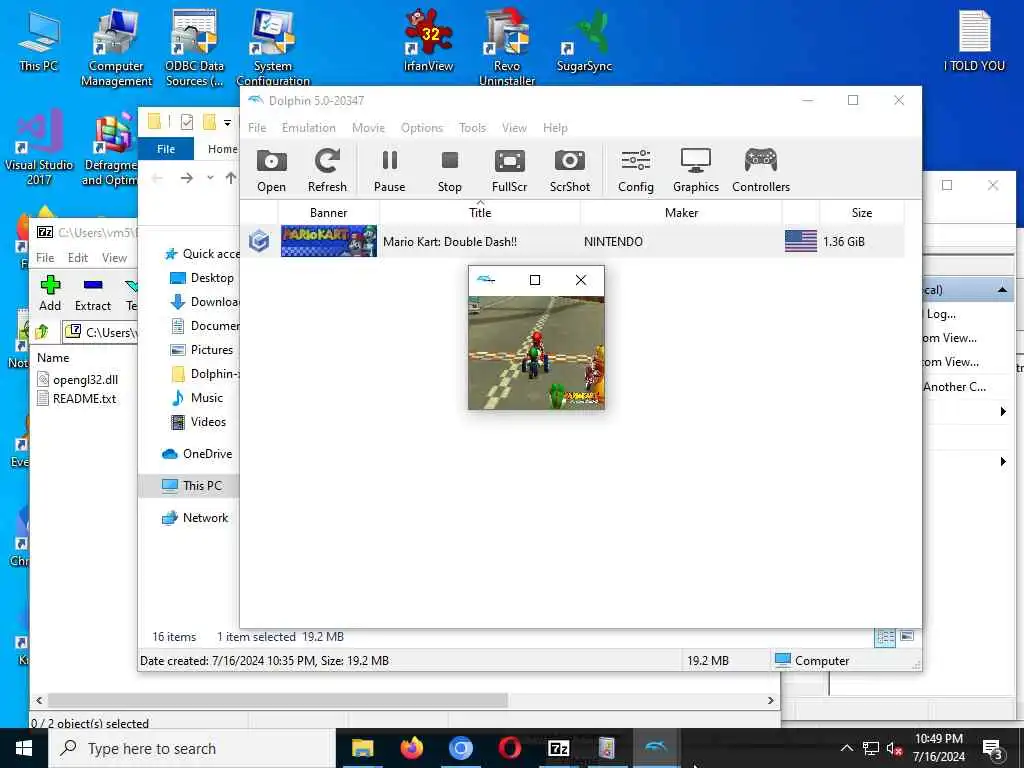1024x768 pixels.
Task: Pause the running emulation
Action: [x=389, y=170]
